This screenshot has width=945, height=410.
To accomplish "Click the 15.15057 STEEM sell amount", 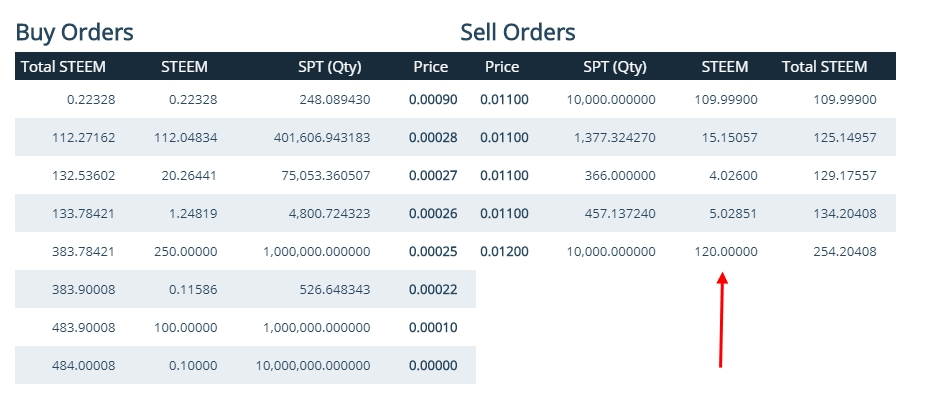I will (728, 138).
